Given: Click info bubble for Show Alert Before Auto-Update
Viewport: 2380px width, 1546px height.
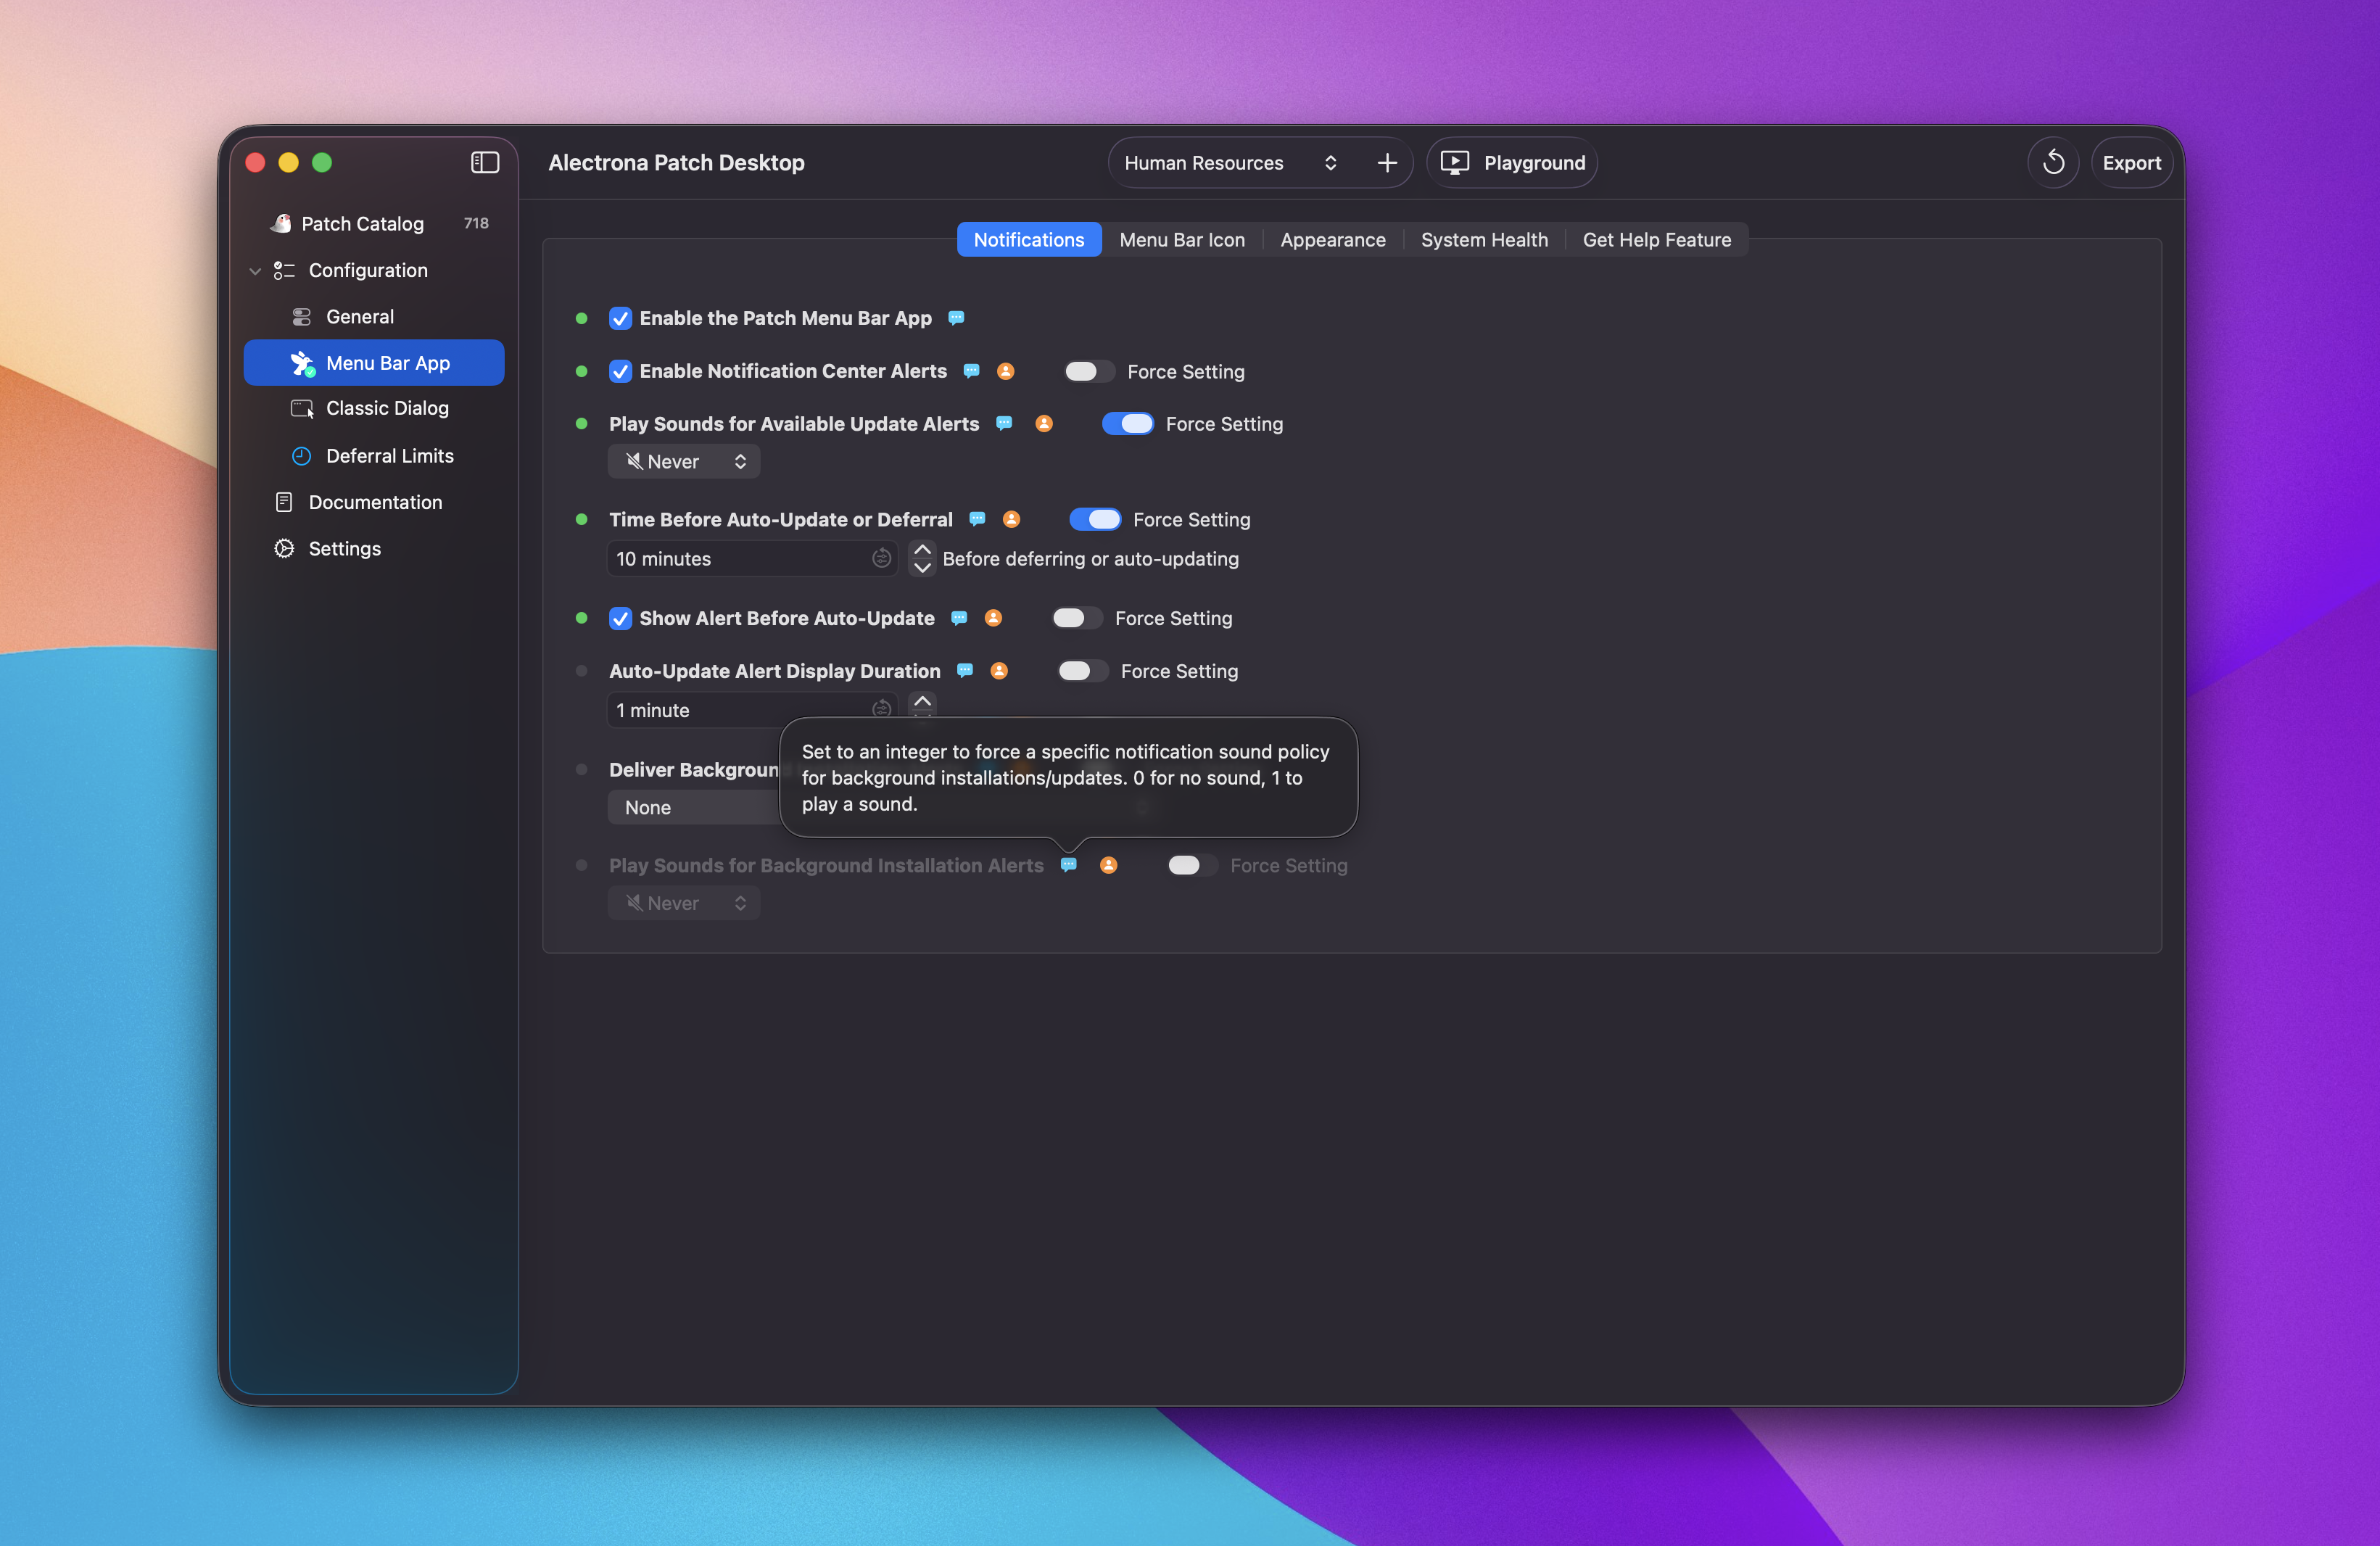Looking at the screenshot, I should pyautogui.click(x=959, y=618).
